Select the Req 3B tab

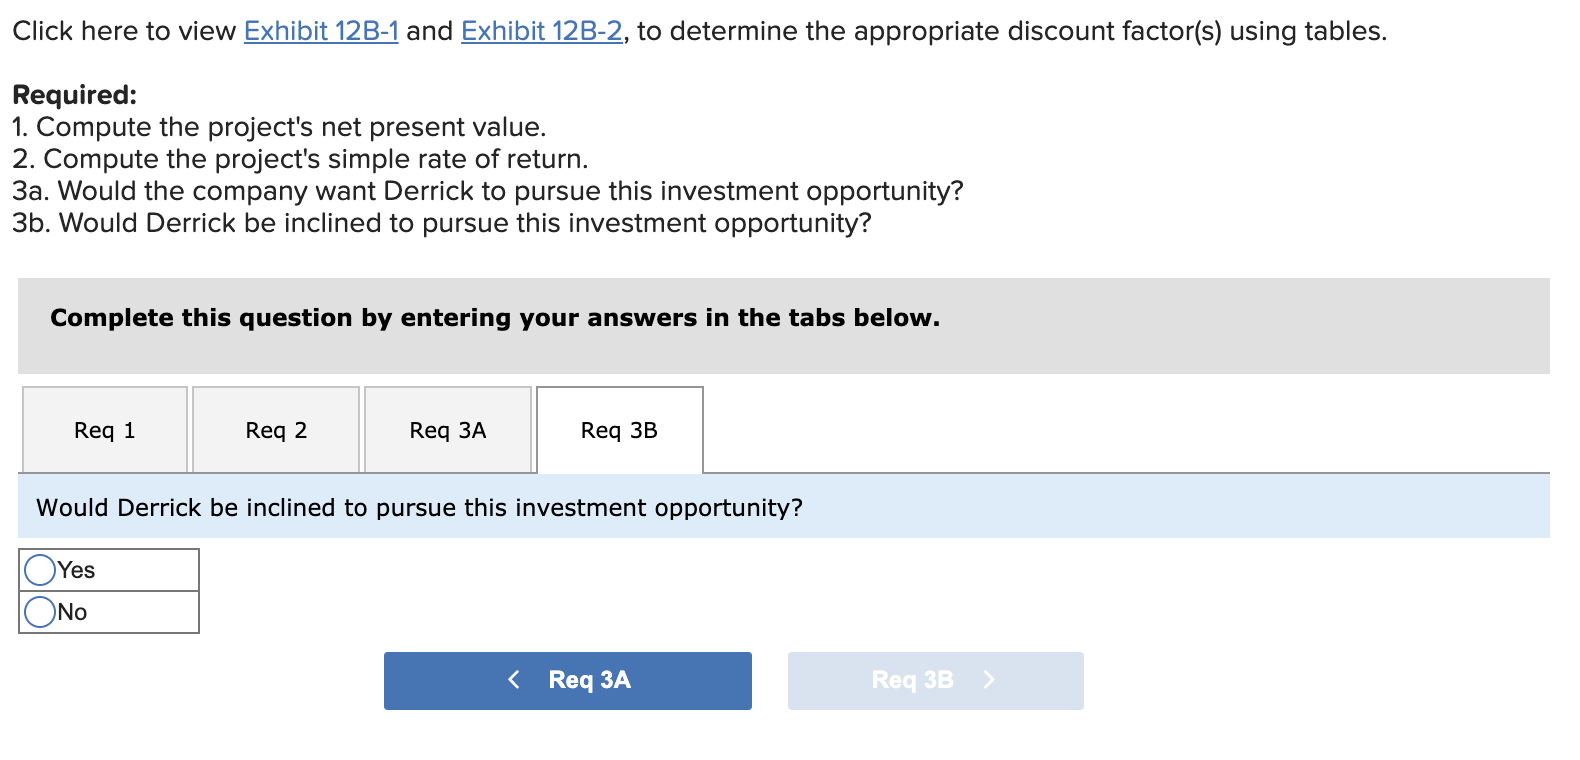pyautogui.click(x=619, y=430)
